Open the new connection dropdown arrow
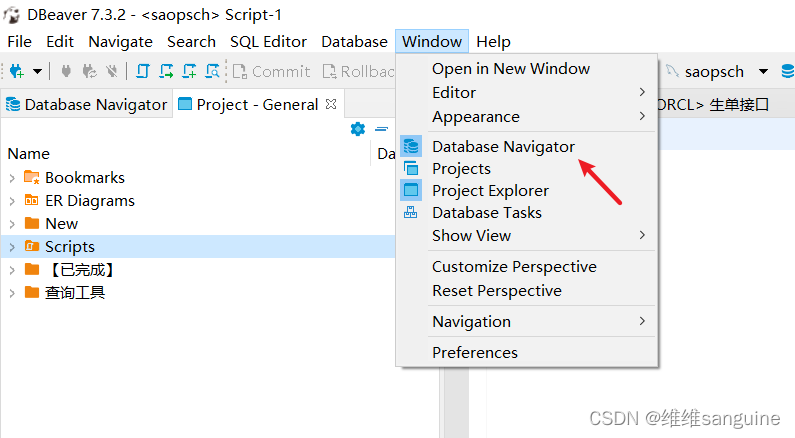The height and width of the screenshot is (438, 795). pyautogui.click(x=37, y=71)
